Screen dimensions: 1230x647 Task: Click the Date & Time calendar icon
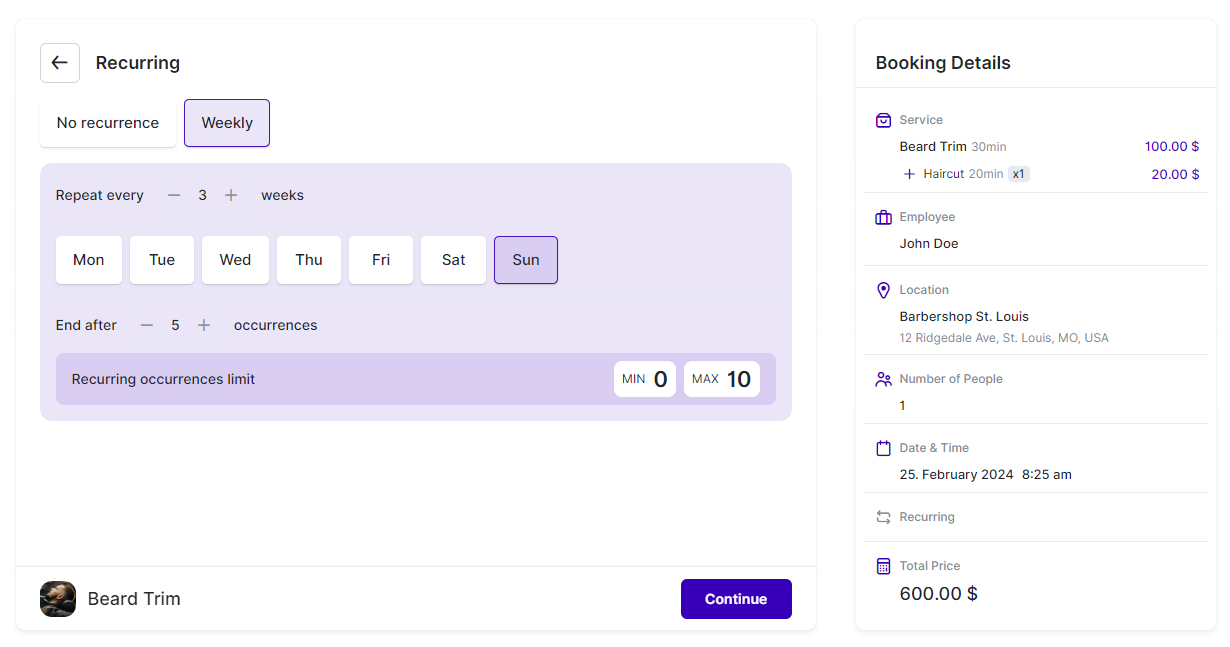click(883, 448)
